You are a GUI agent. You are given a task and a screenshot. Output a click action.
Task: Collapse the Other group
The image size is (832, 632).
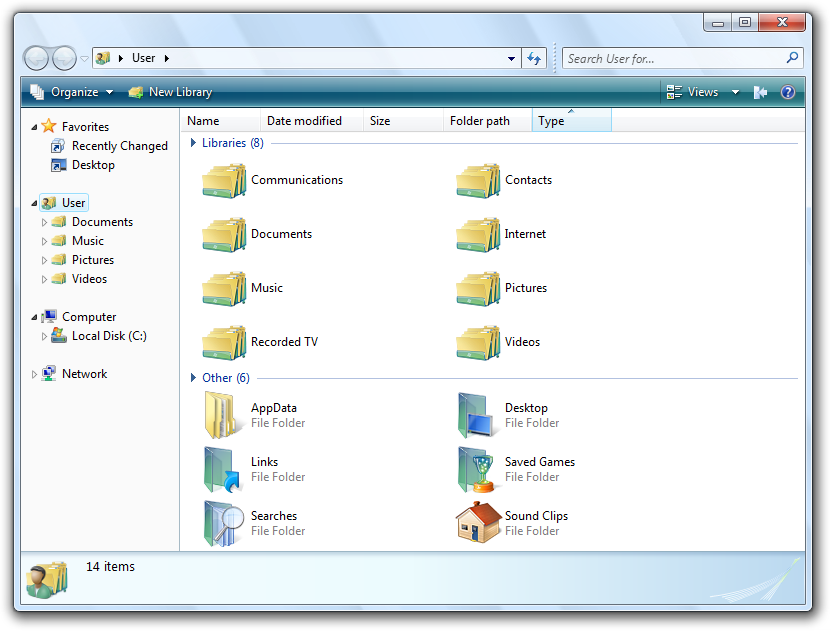pyautogui.click(x=193, y=378)
